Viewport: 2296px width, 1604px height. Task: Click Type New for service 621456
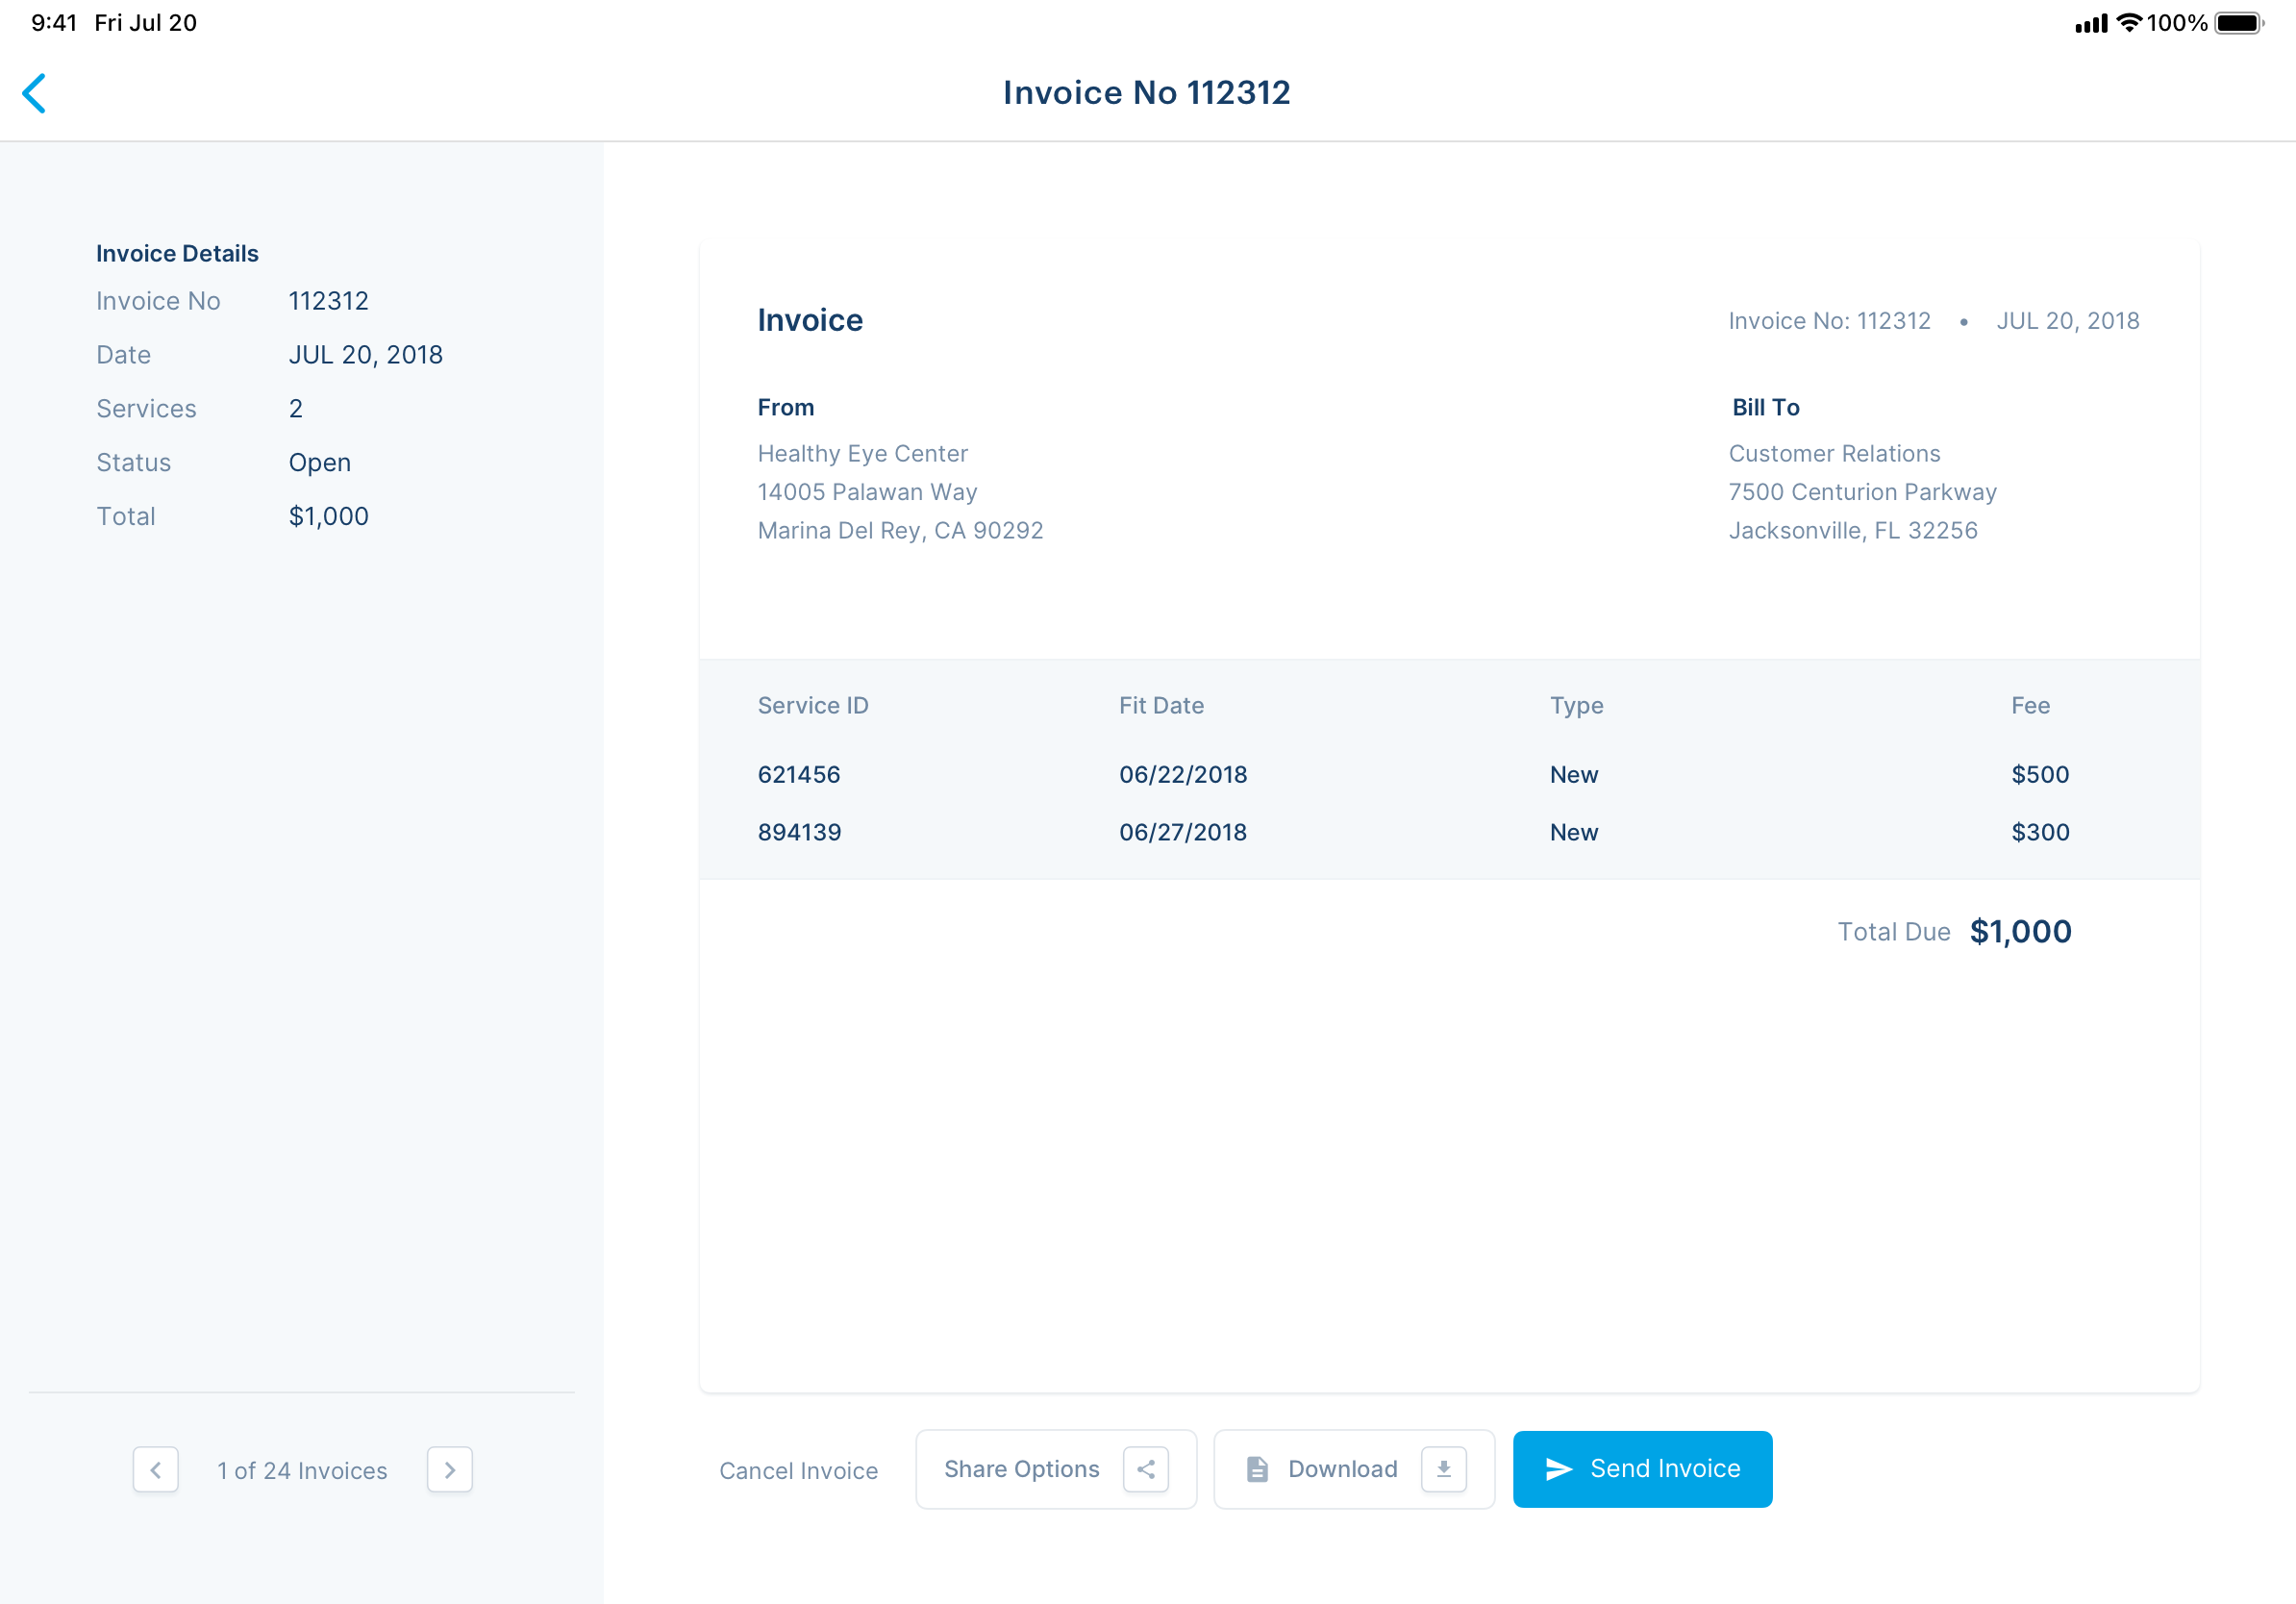(x=1574, y=774)
